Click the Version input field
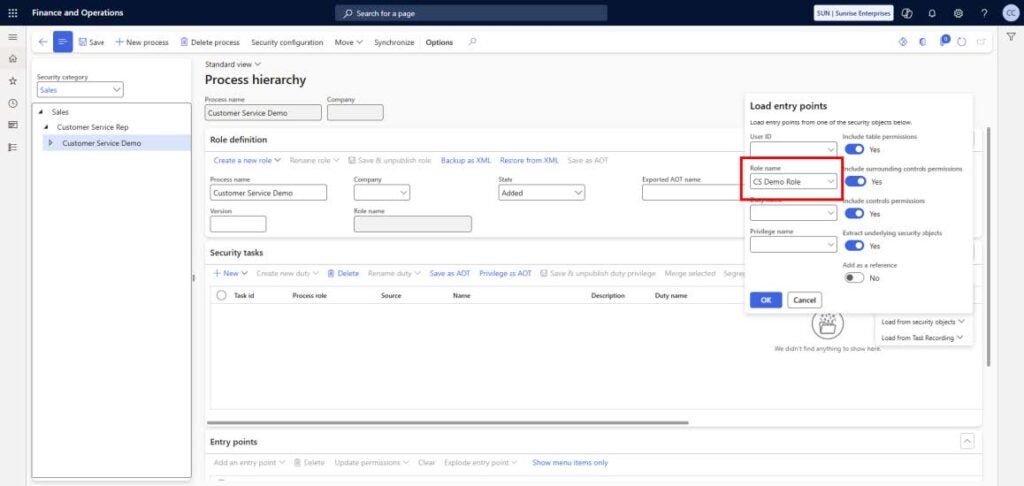Screen dimensions: 1024x486 tap(238, 224)
